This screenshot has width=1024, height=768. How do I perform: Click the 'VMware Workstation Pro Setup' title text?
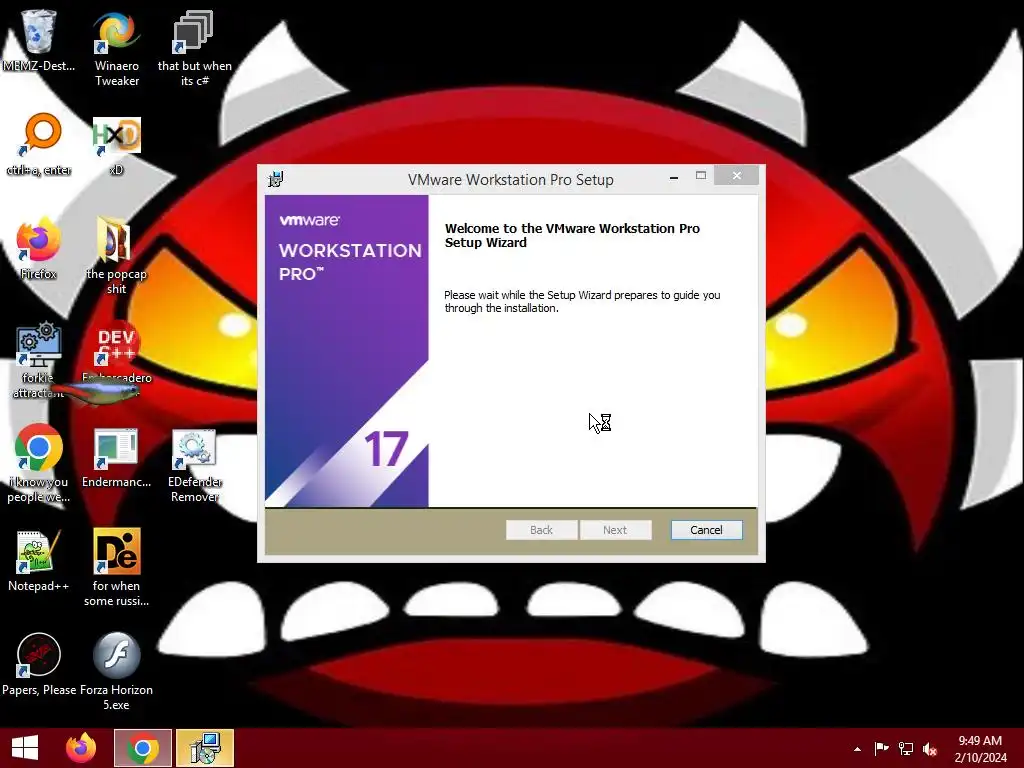coord(511,180)
